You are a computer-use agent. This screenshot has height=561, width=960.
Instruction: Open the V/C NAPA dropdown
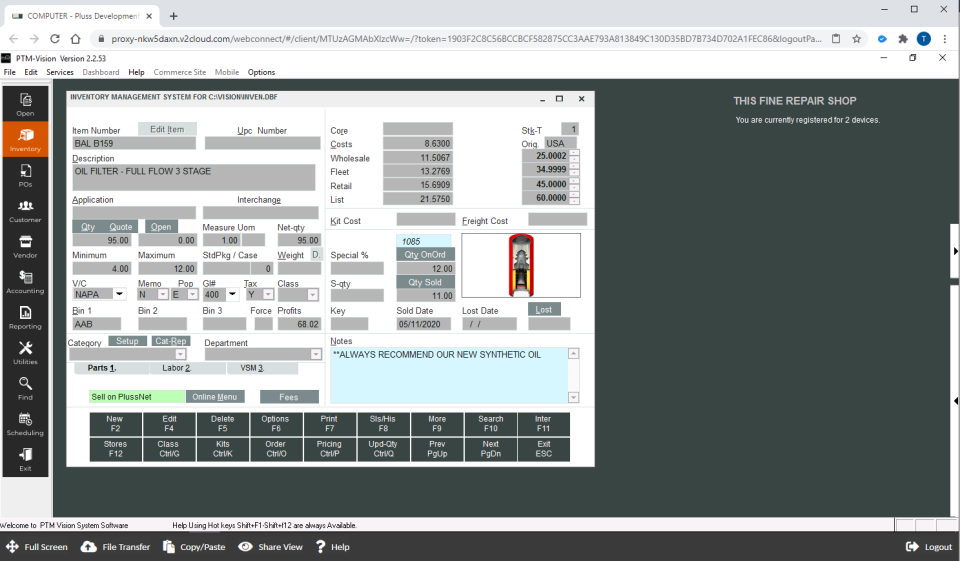click(x=119, y=295)
